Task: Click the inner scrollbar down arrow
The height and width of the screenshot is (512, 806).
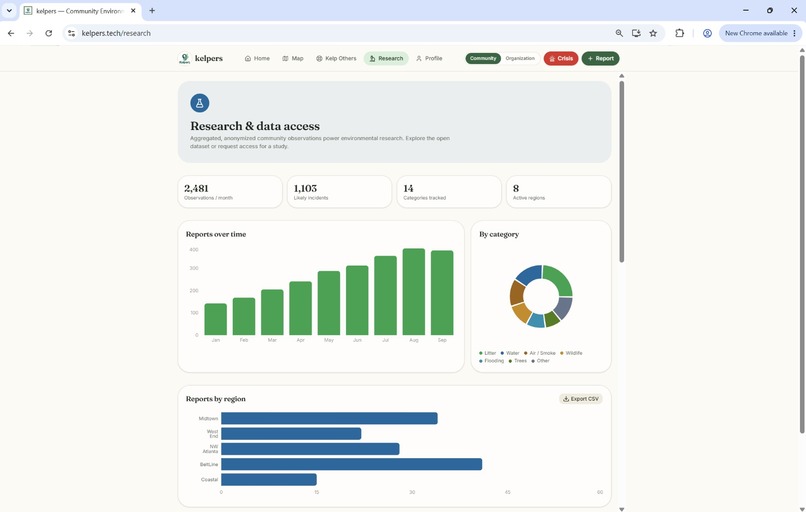Action: (x=621, y=509)
